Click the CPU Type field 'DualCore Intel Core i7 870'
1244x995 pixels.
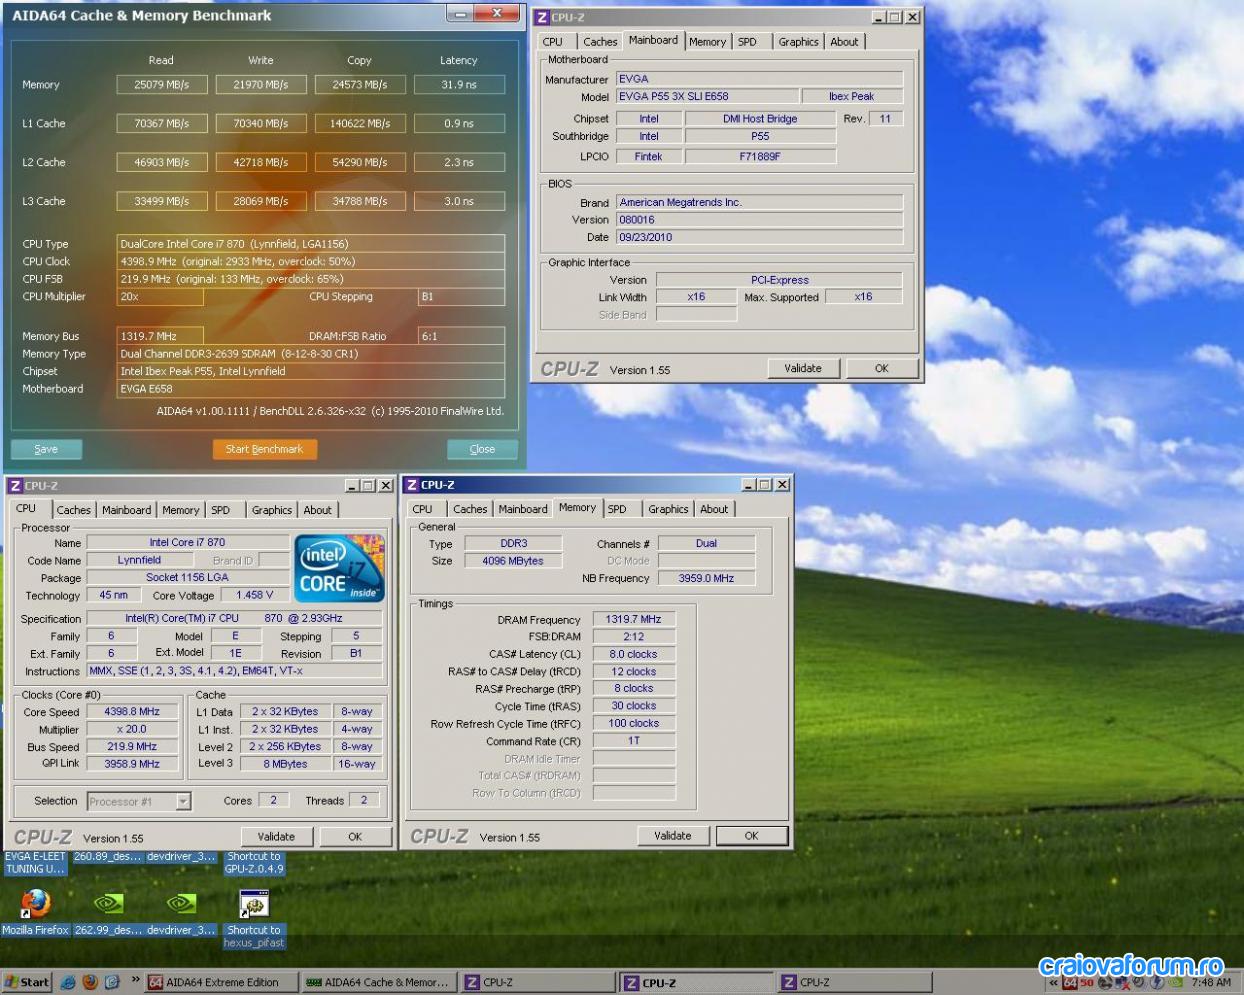pyautogui.click(x=310, y=244)
